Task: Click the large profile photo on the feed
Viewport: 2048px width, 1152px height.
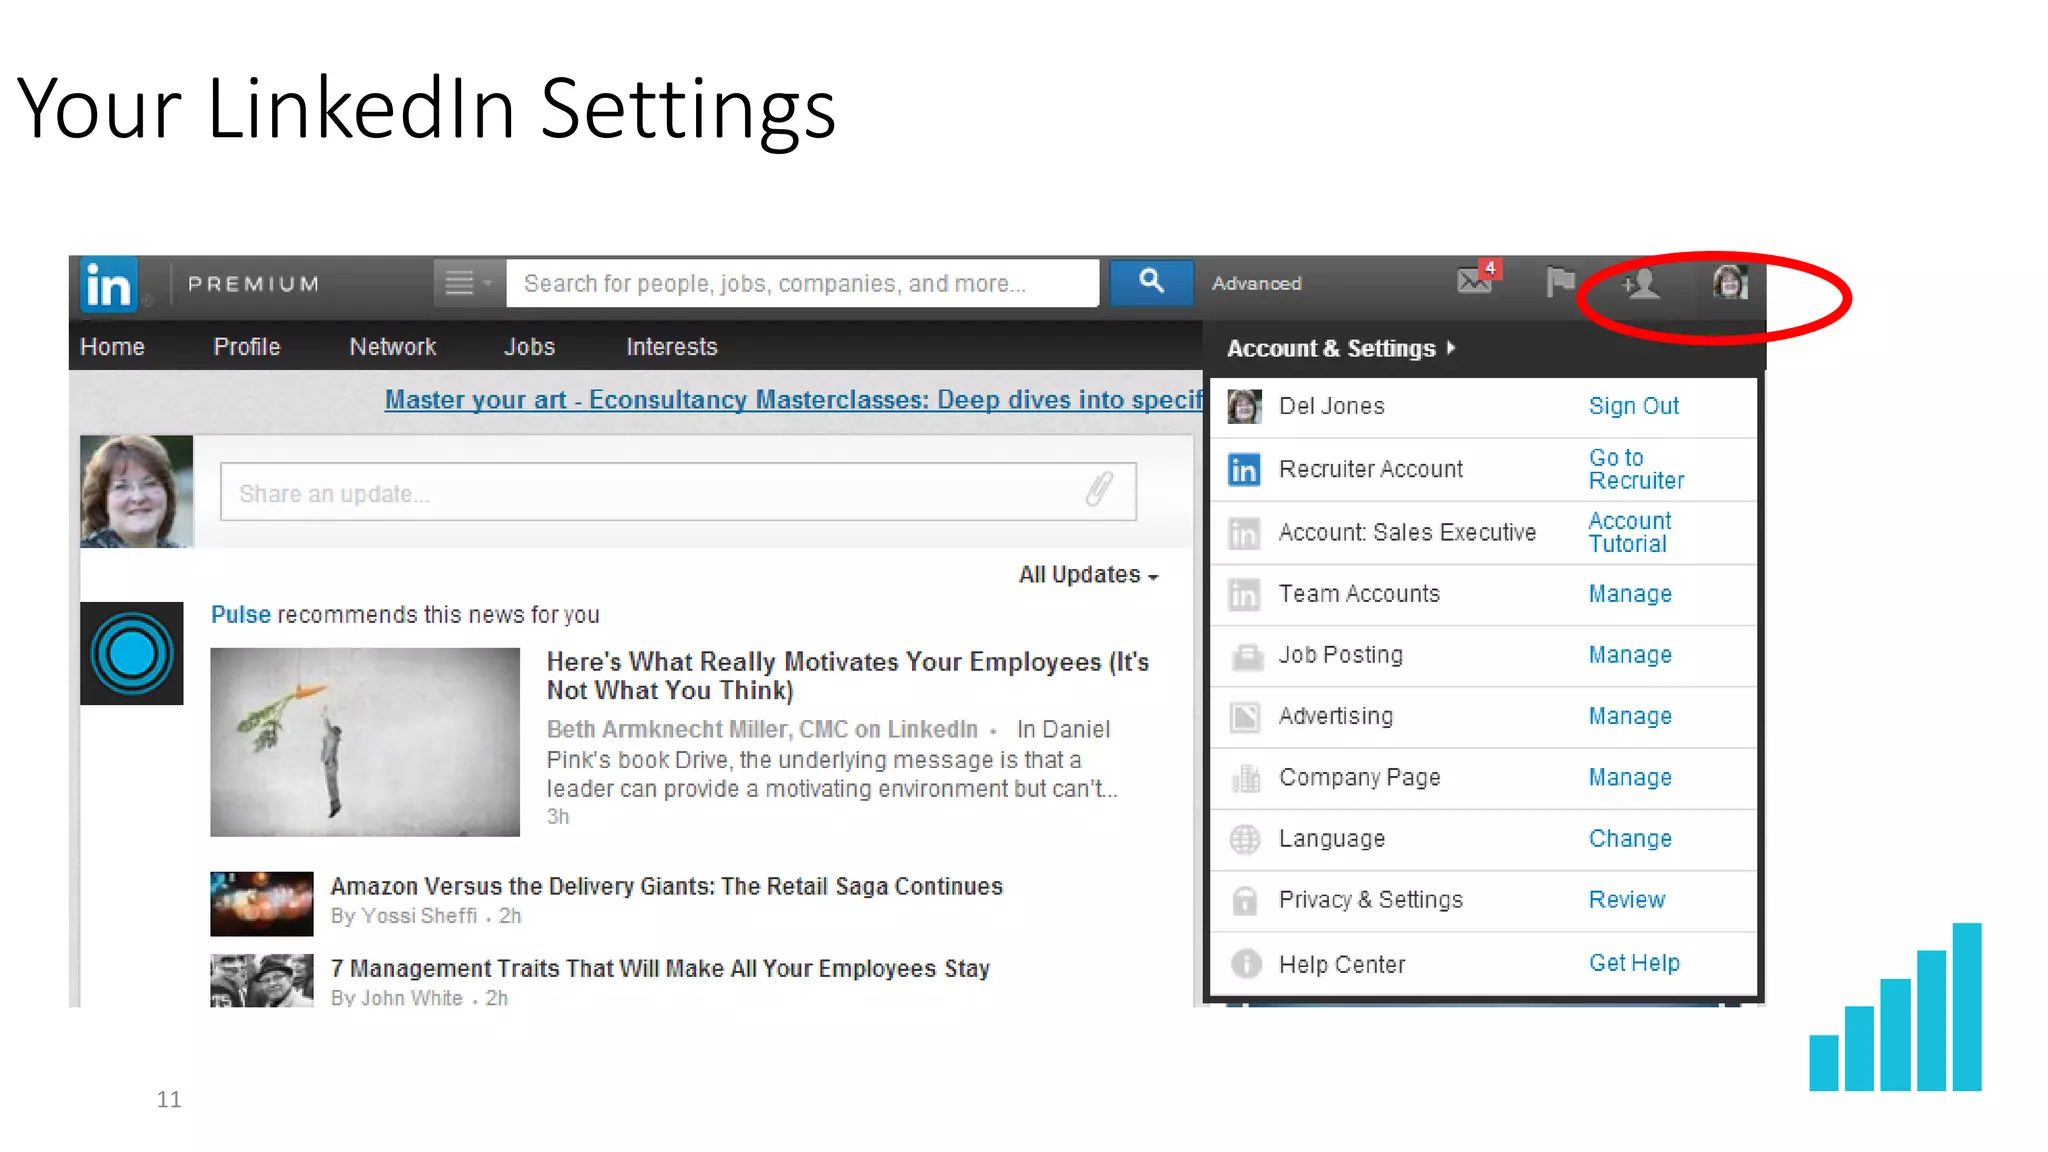Action: 136,491
